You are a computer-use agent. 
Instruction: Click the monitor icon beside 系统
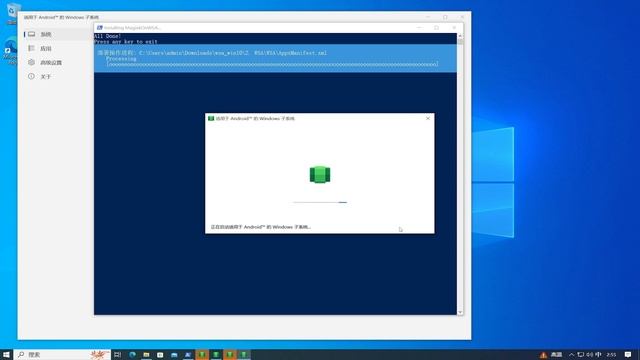tap(31, 34)
